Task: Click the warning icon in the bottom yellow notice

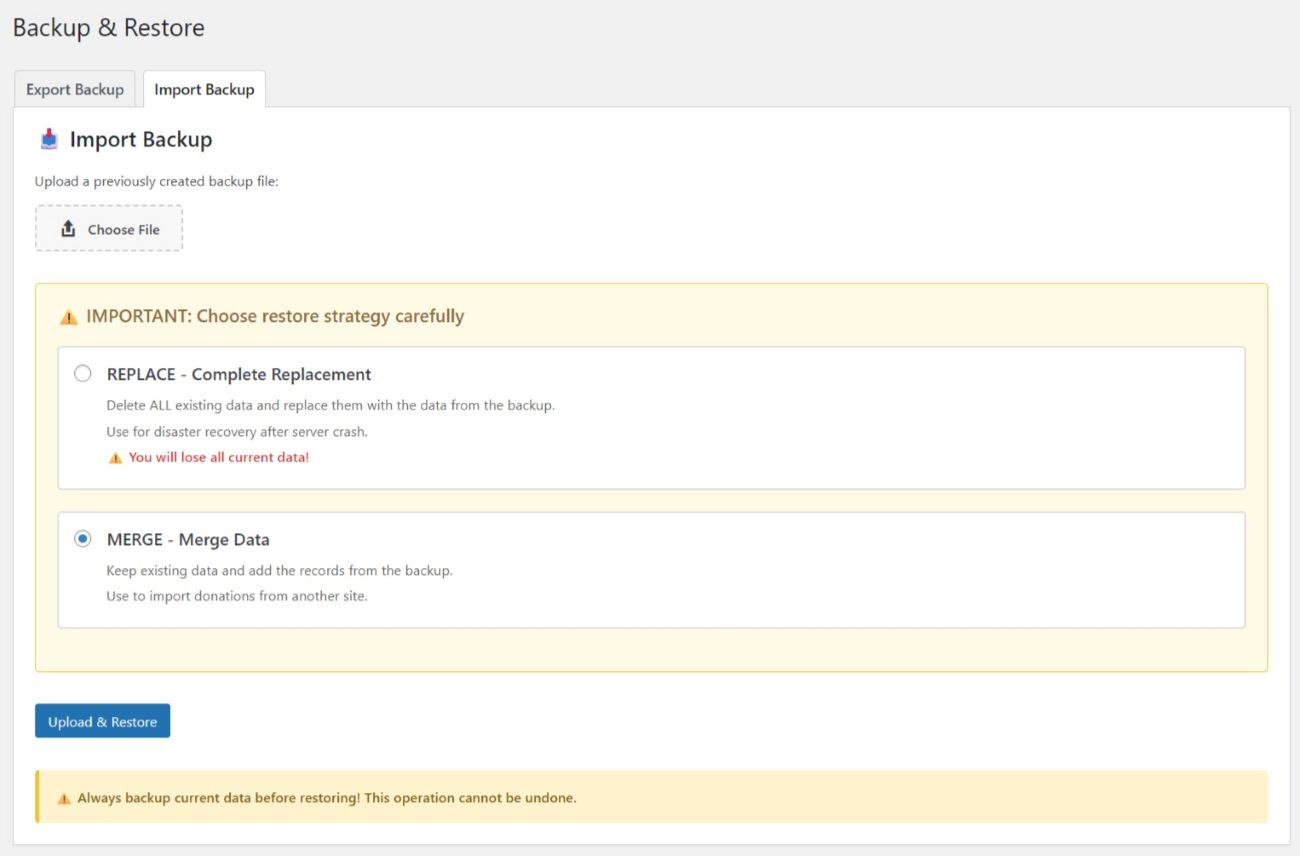Action: tap(64, 797)
